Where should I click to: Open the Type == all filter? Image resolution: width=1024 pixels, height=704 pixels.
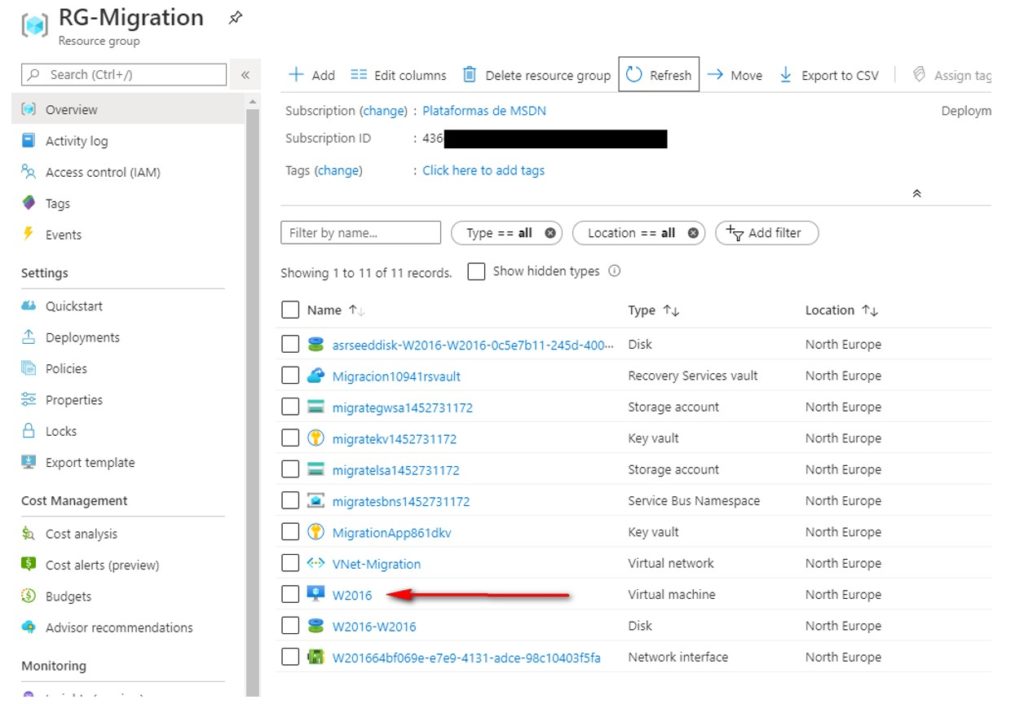click(x=500, y=233)
